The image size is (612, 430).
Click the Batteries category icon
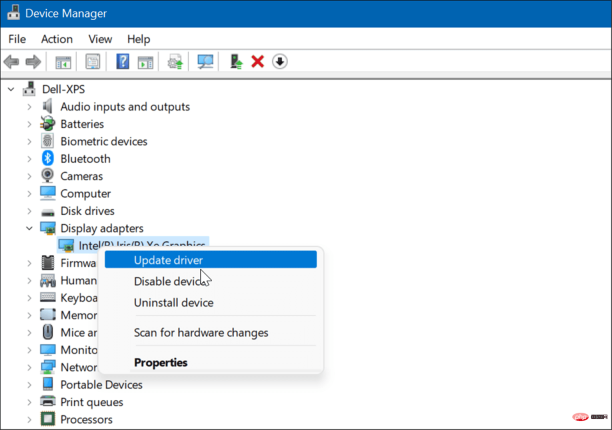(48, 124)
